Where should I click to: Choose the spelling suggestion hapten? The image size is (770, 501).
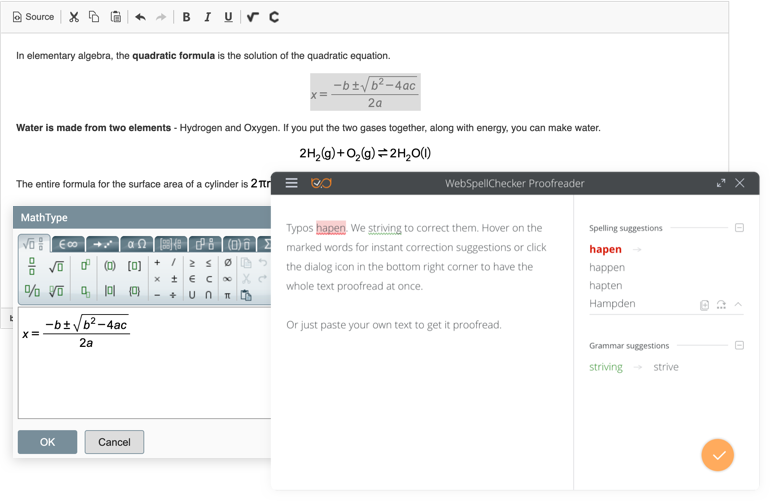(605, 285)
